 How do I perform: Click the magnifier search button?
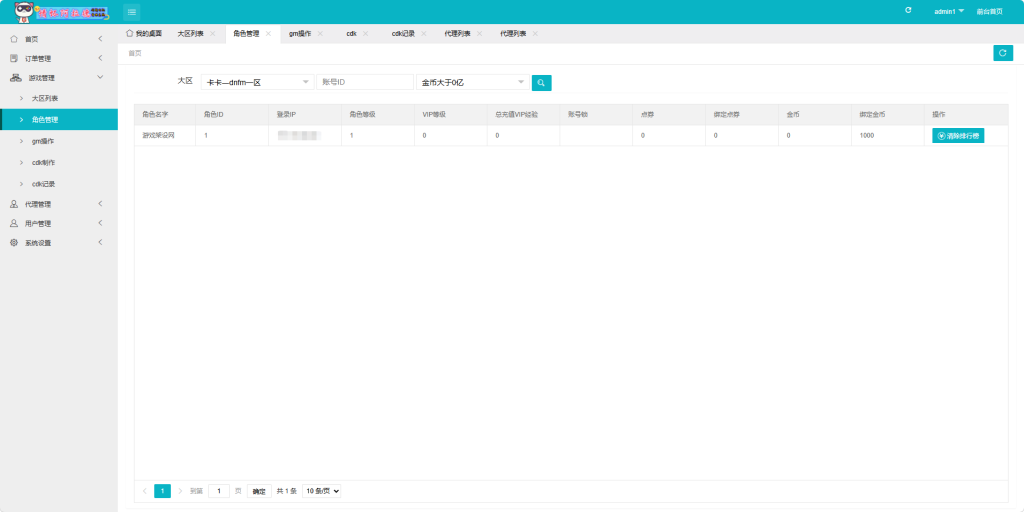pos(541,83)
